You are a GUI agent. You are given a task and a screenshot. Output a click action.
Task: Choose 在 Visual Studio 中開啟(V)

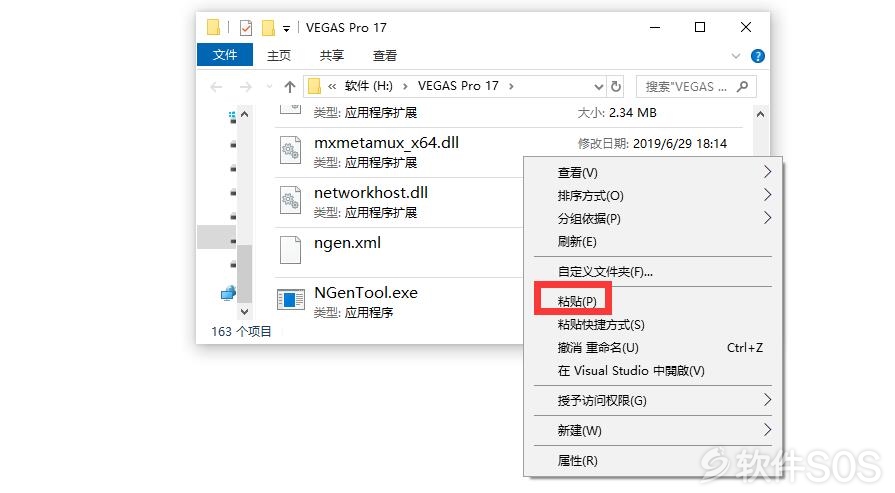(653, 371)
